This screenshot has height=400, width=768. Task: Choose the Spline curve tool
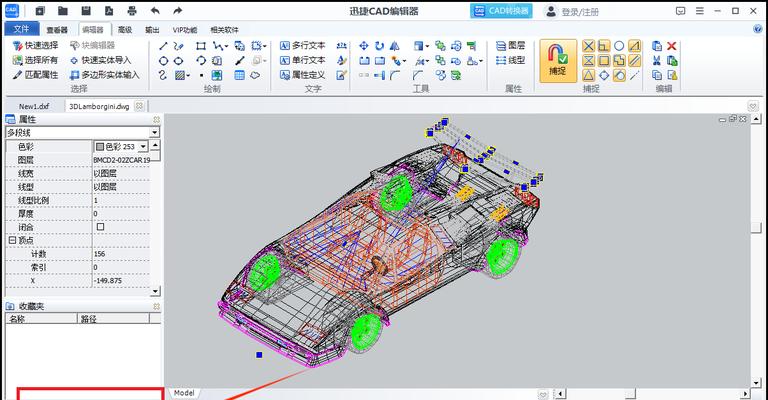tap(163, 75)
